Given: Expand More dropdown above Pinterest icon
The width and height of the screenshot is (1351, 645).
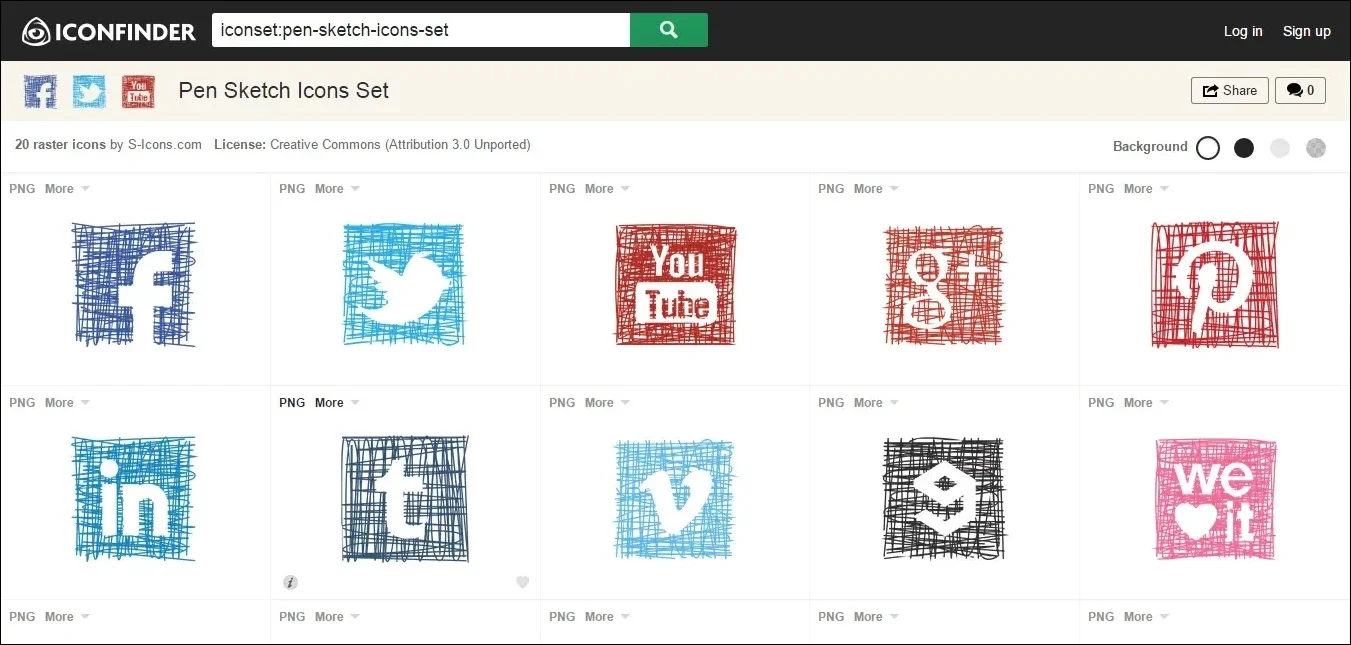Looking at the screenshot, I should pyautogui.click(x=1146, y=189).
